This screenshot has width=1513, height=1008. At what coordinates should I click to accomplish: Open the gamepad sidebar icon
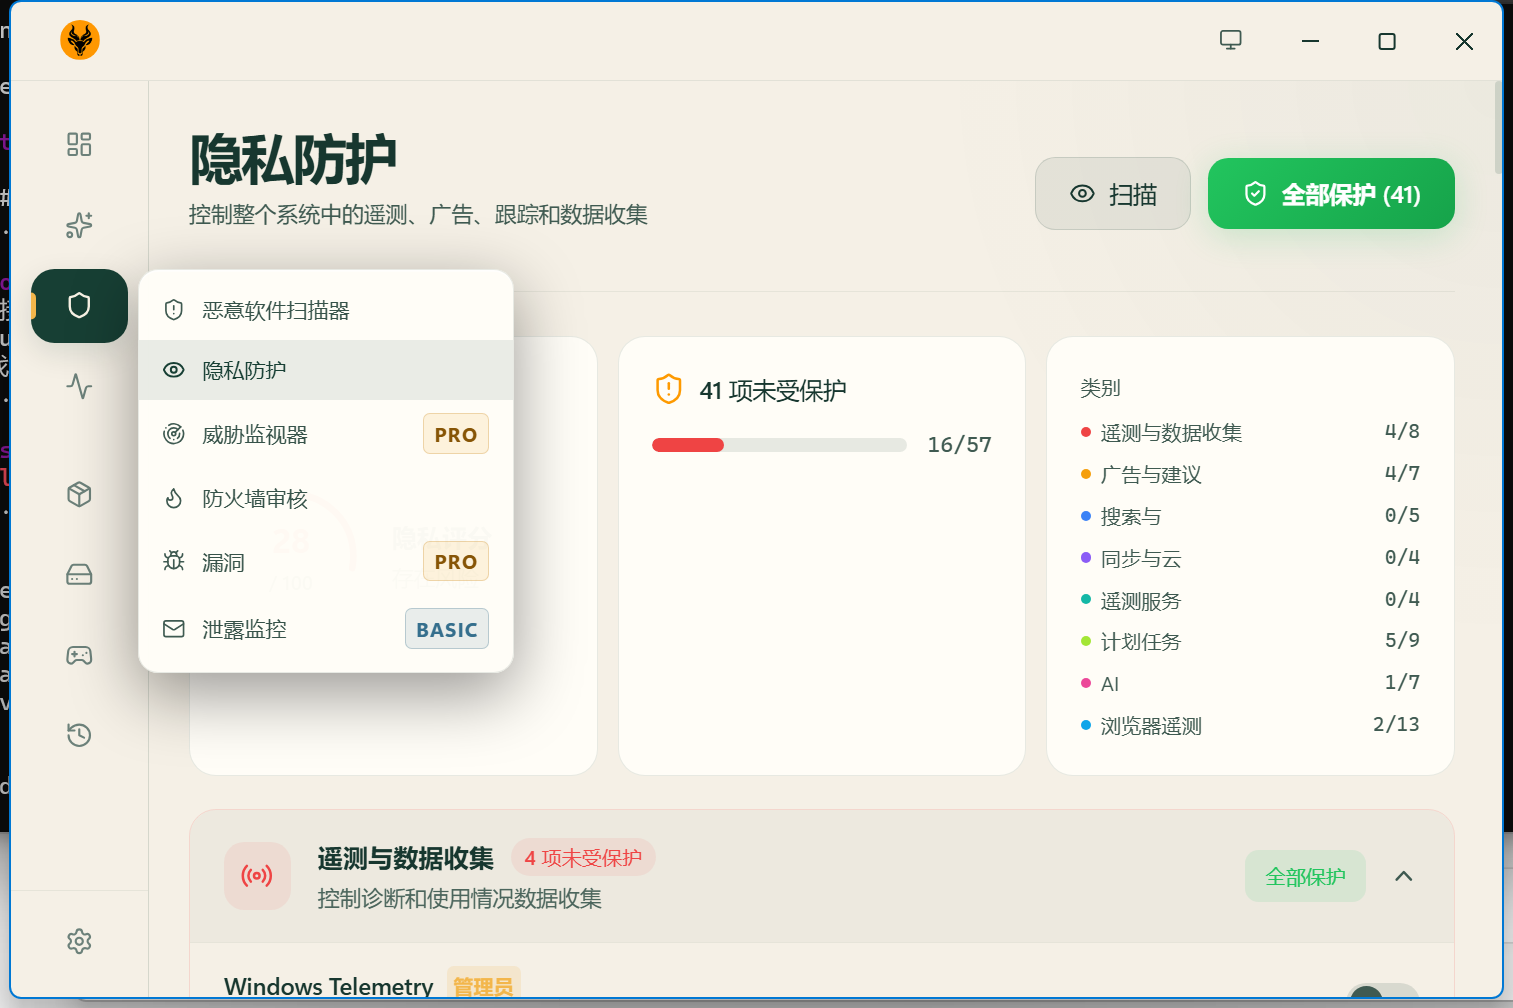click(x=79, y=655)
